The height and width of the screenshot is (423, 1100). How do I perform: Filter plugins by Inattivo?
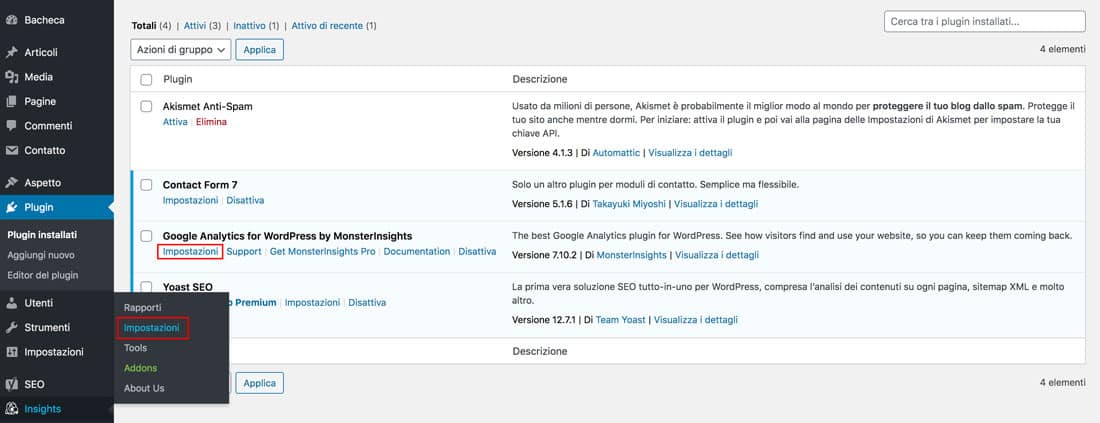click(249, 26)
